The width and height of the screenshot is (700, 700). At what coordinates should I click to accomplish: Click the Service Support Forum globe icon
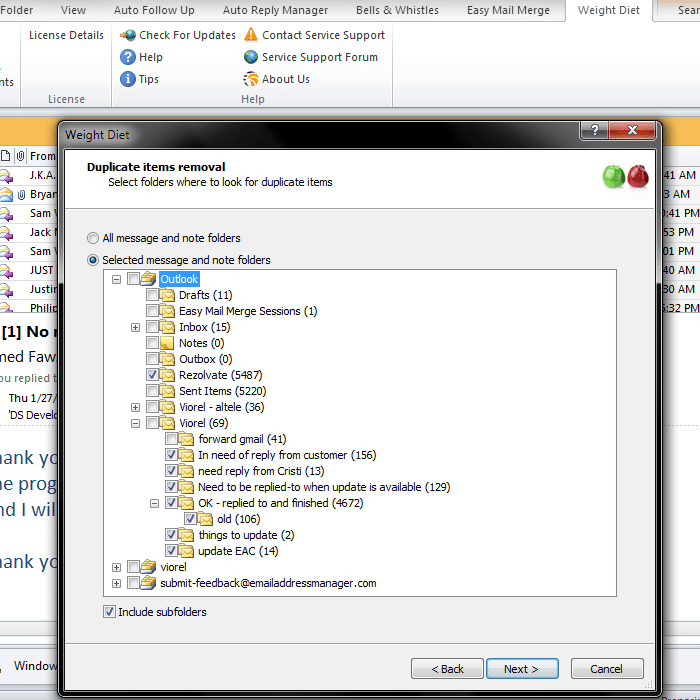(251, 57)
